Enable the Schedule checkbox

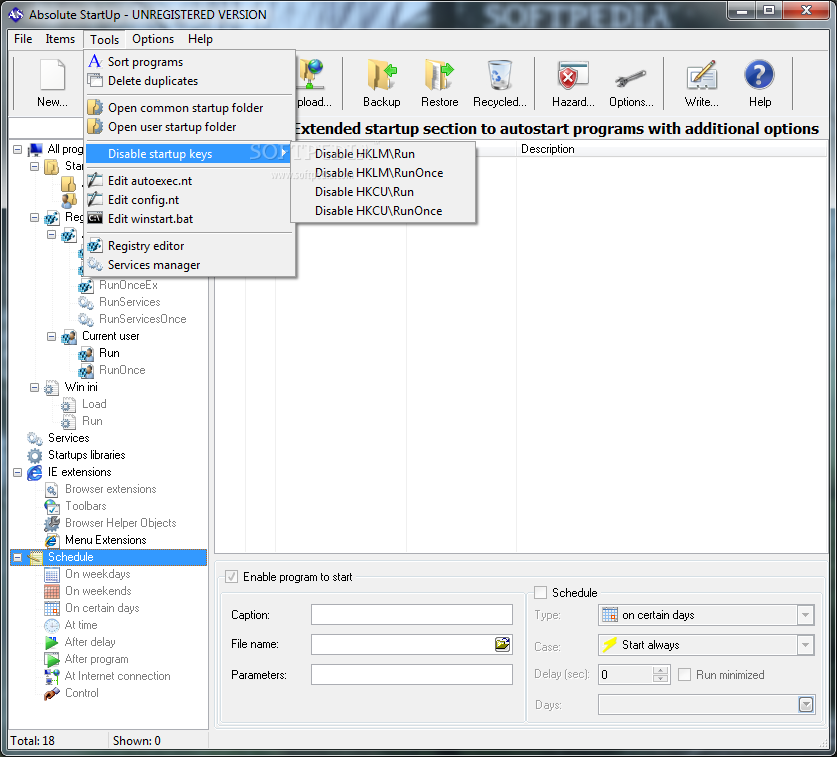540,593
